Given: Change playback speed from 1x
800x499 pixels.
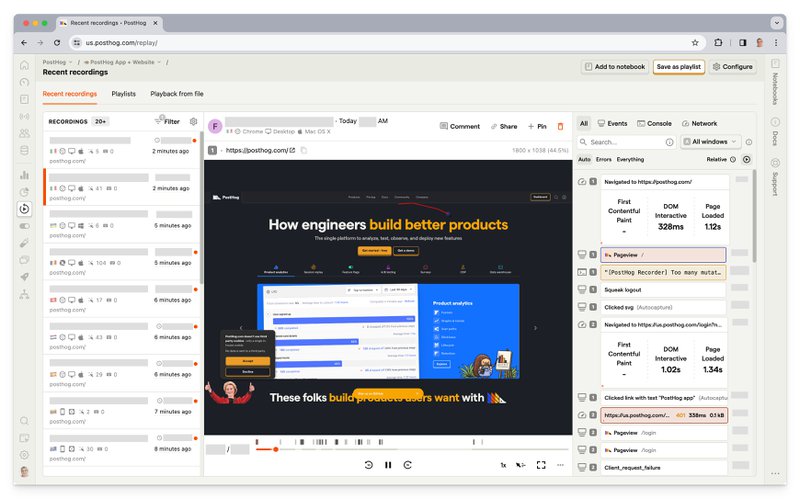Looking at the screenshot, I should [x=503, y=465].
